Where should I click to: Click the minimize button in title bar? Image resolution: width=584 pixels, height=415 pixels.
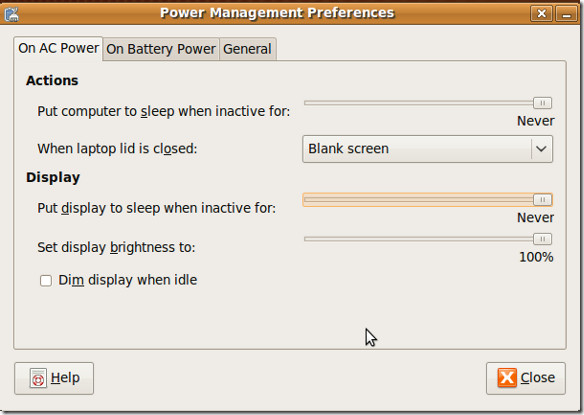(566, 14)
